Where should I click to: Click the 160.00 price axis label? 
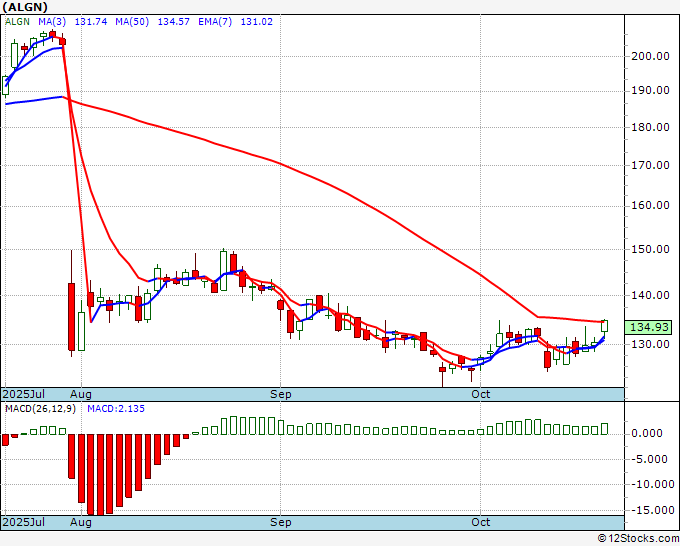point(651,206)
